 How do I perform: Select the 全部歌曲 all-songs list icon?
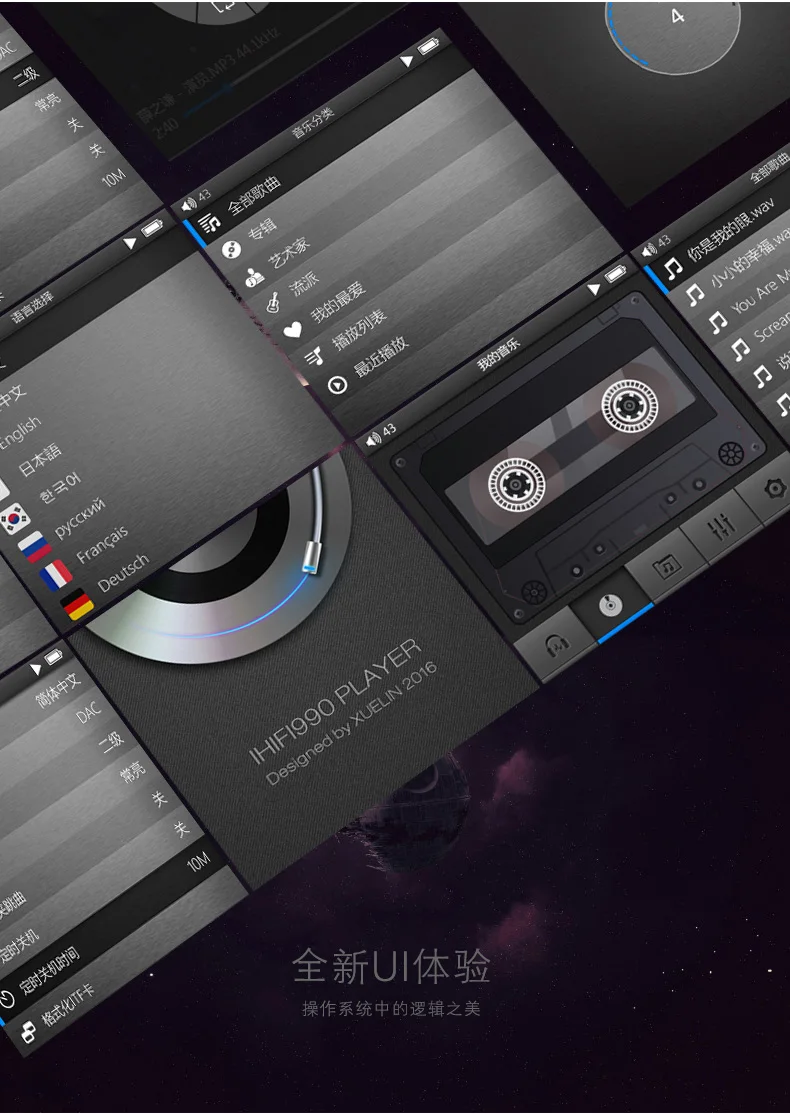pos(210,225)
